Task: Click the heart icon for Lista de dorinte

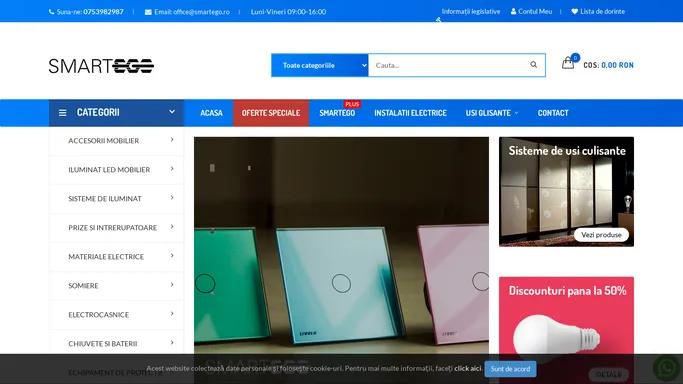Action: [x=575, y=11]
